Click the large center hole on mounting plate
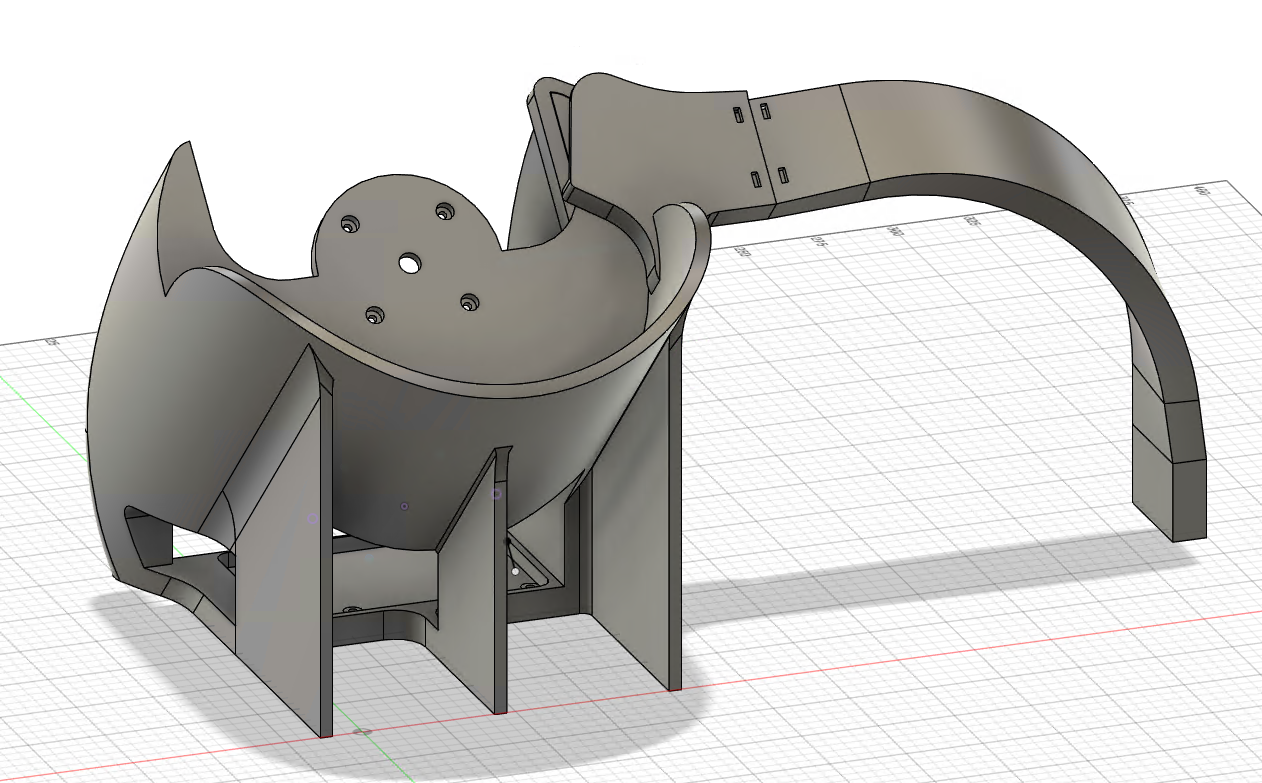This screenshot has width=1262, height=783. coord(409,263)
